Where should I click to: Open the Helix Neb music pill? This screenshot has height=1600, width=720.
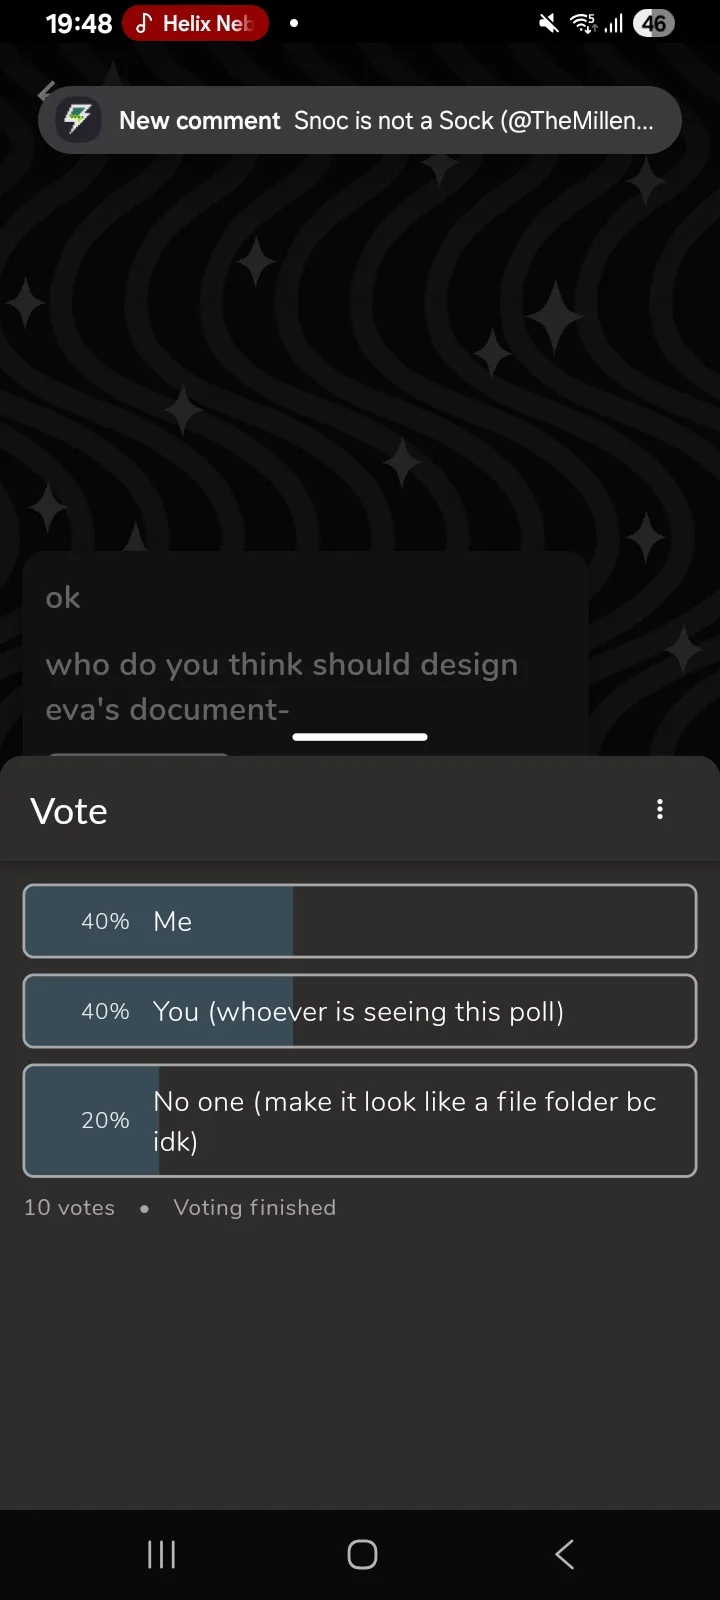click(x=196, y=23)
